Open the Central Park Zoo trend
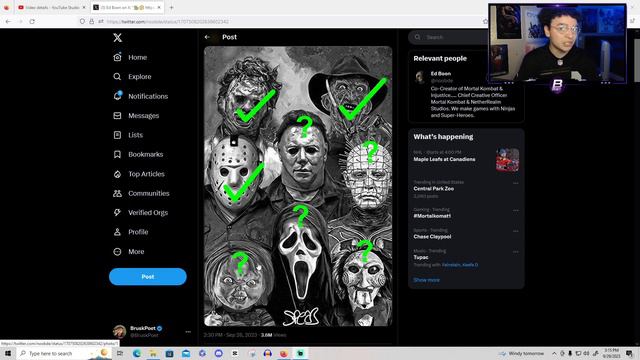 433,189
